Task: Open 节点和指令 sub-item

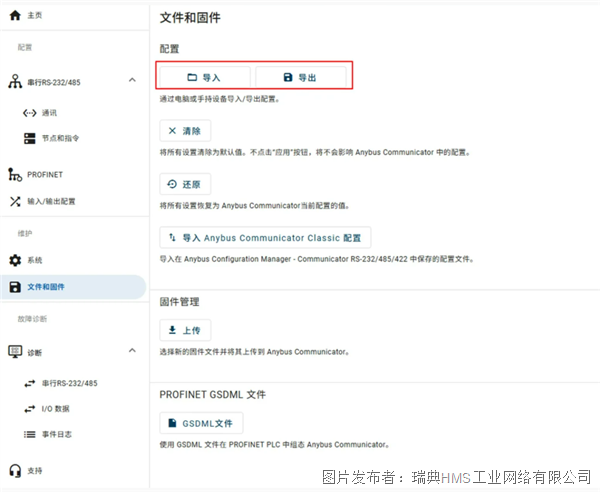Action: coord(60,138)
